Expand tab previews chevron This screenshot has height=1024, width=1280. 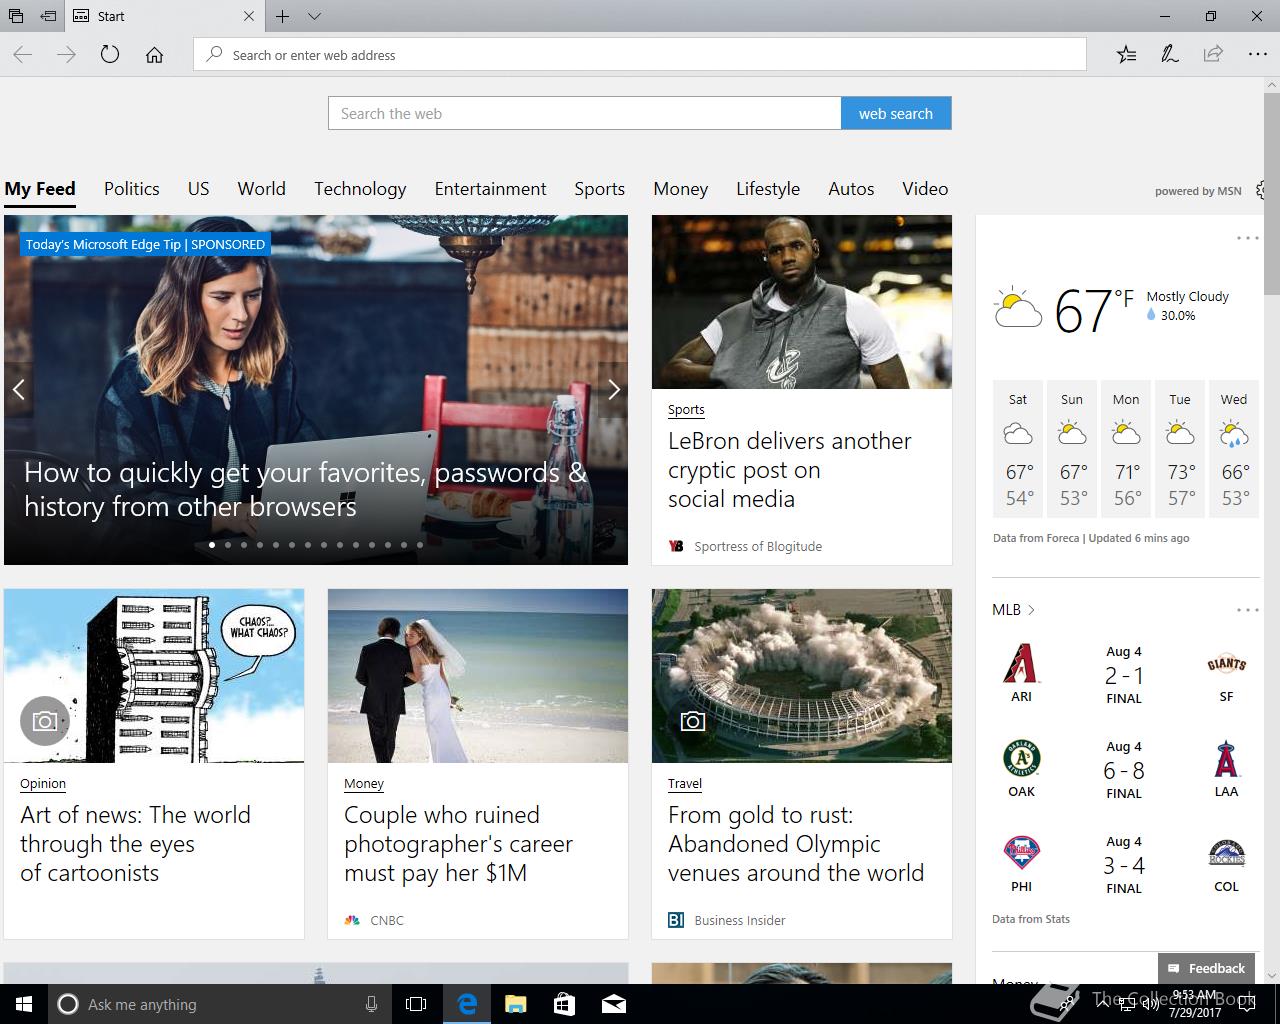pos(314,16)
